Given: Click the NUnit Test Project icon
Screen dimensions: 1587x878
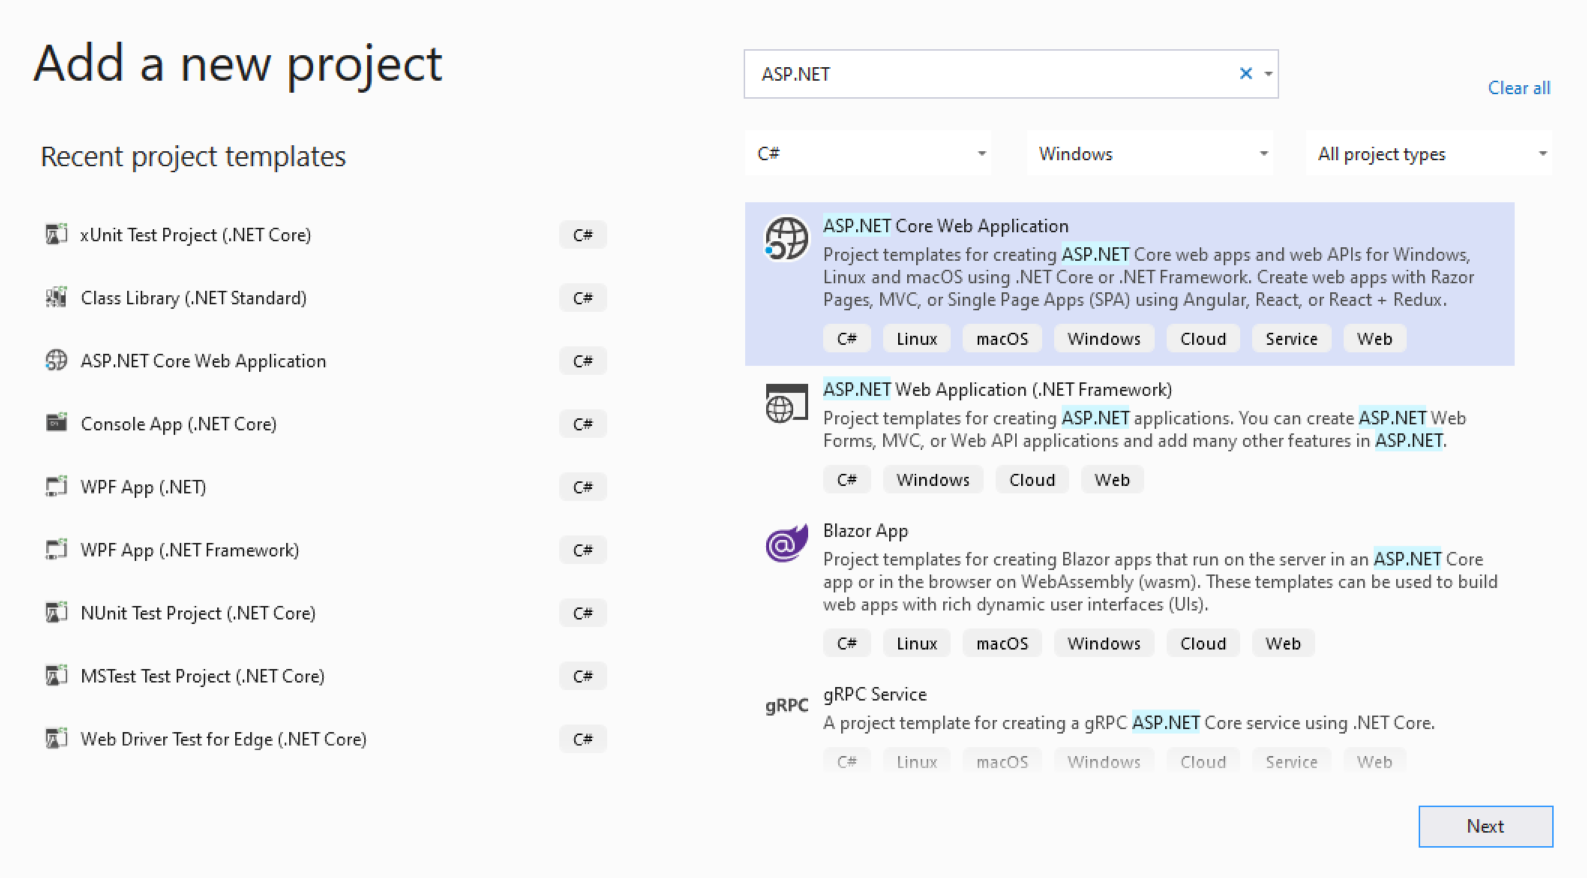Looking at the screenshot, I should [x=56, y=612].
